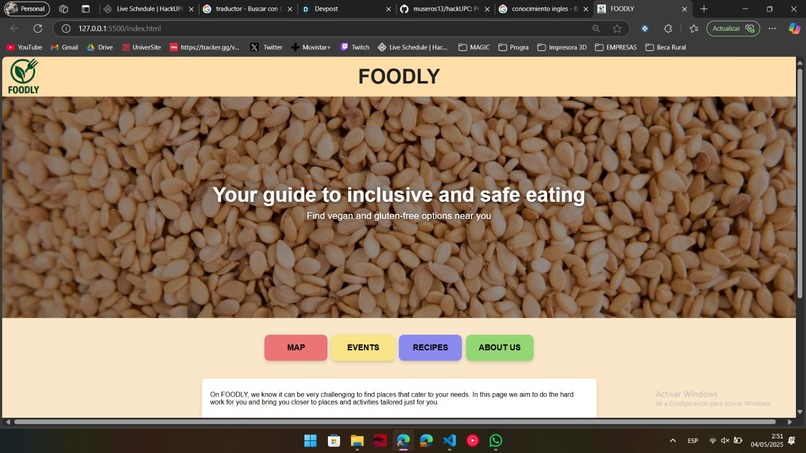Open the red app icon in taskbar
806x453 pixels.
380,441
